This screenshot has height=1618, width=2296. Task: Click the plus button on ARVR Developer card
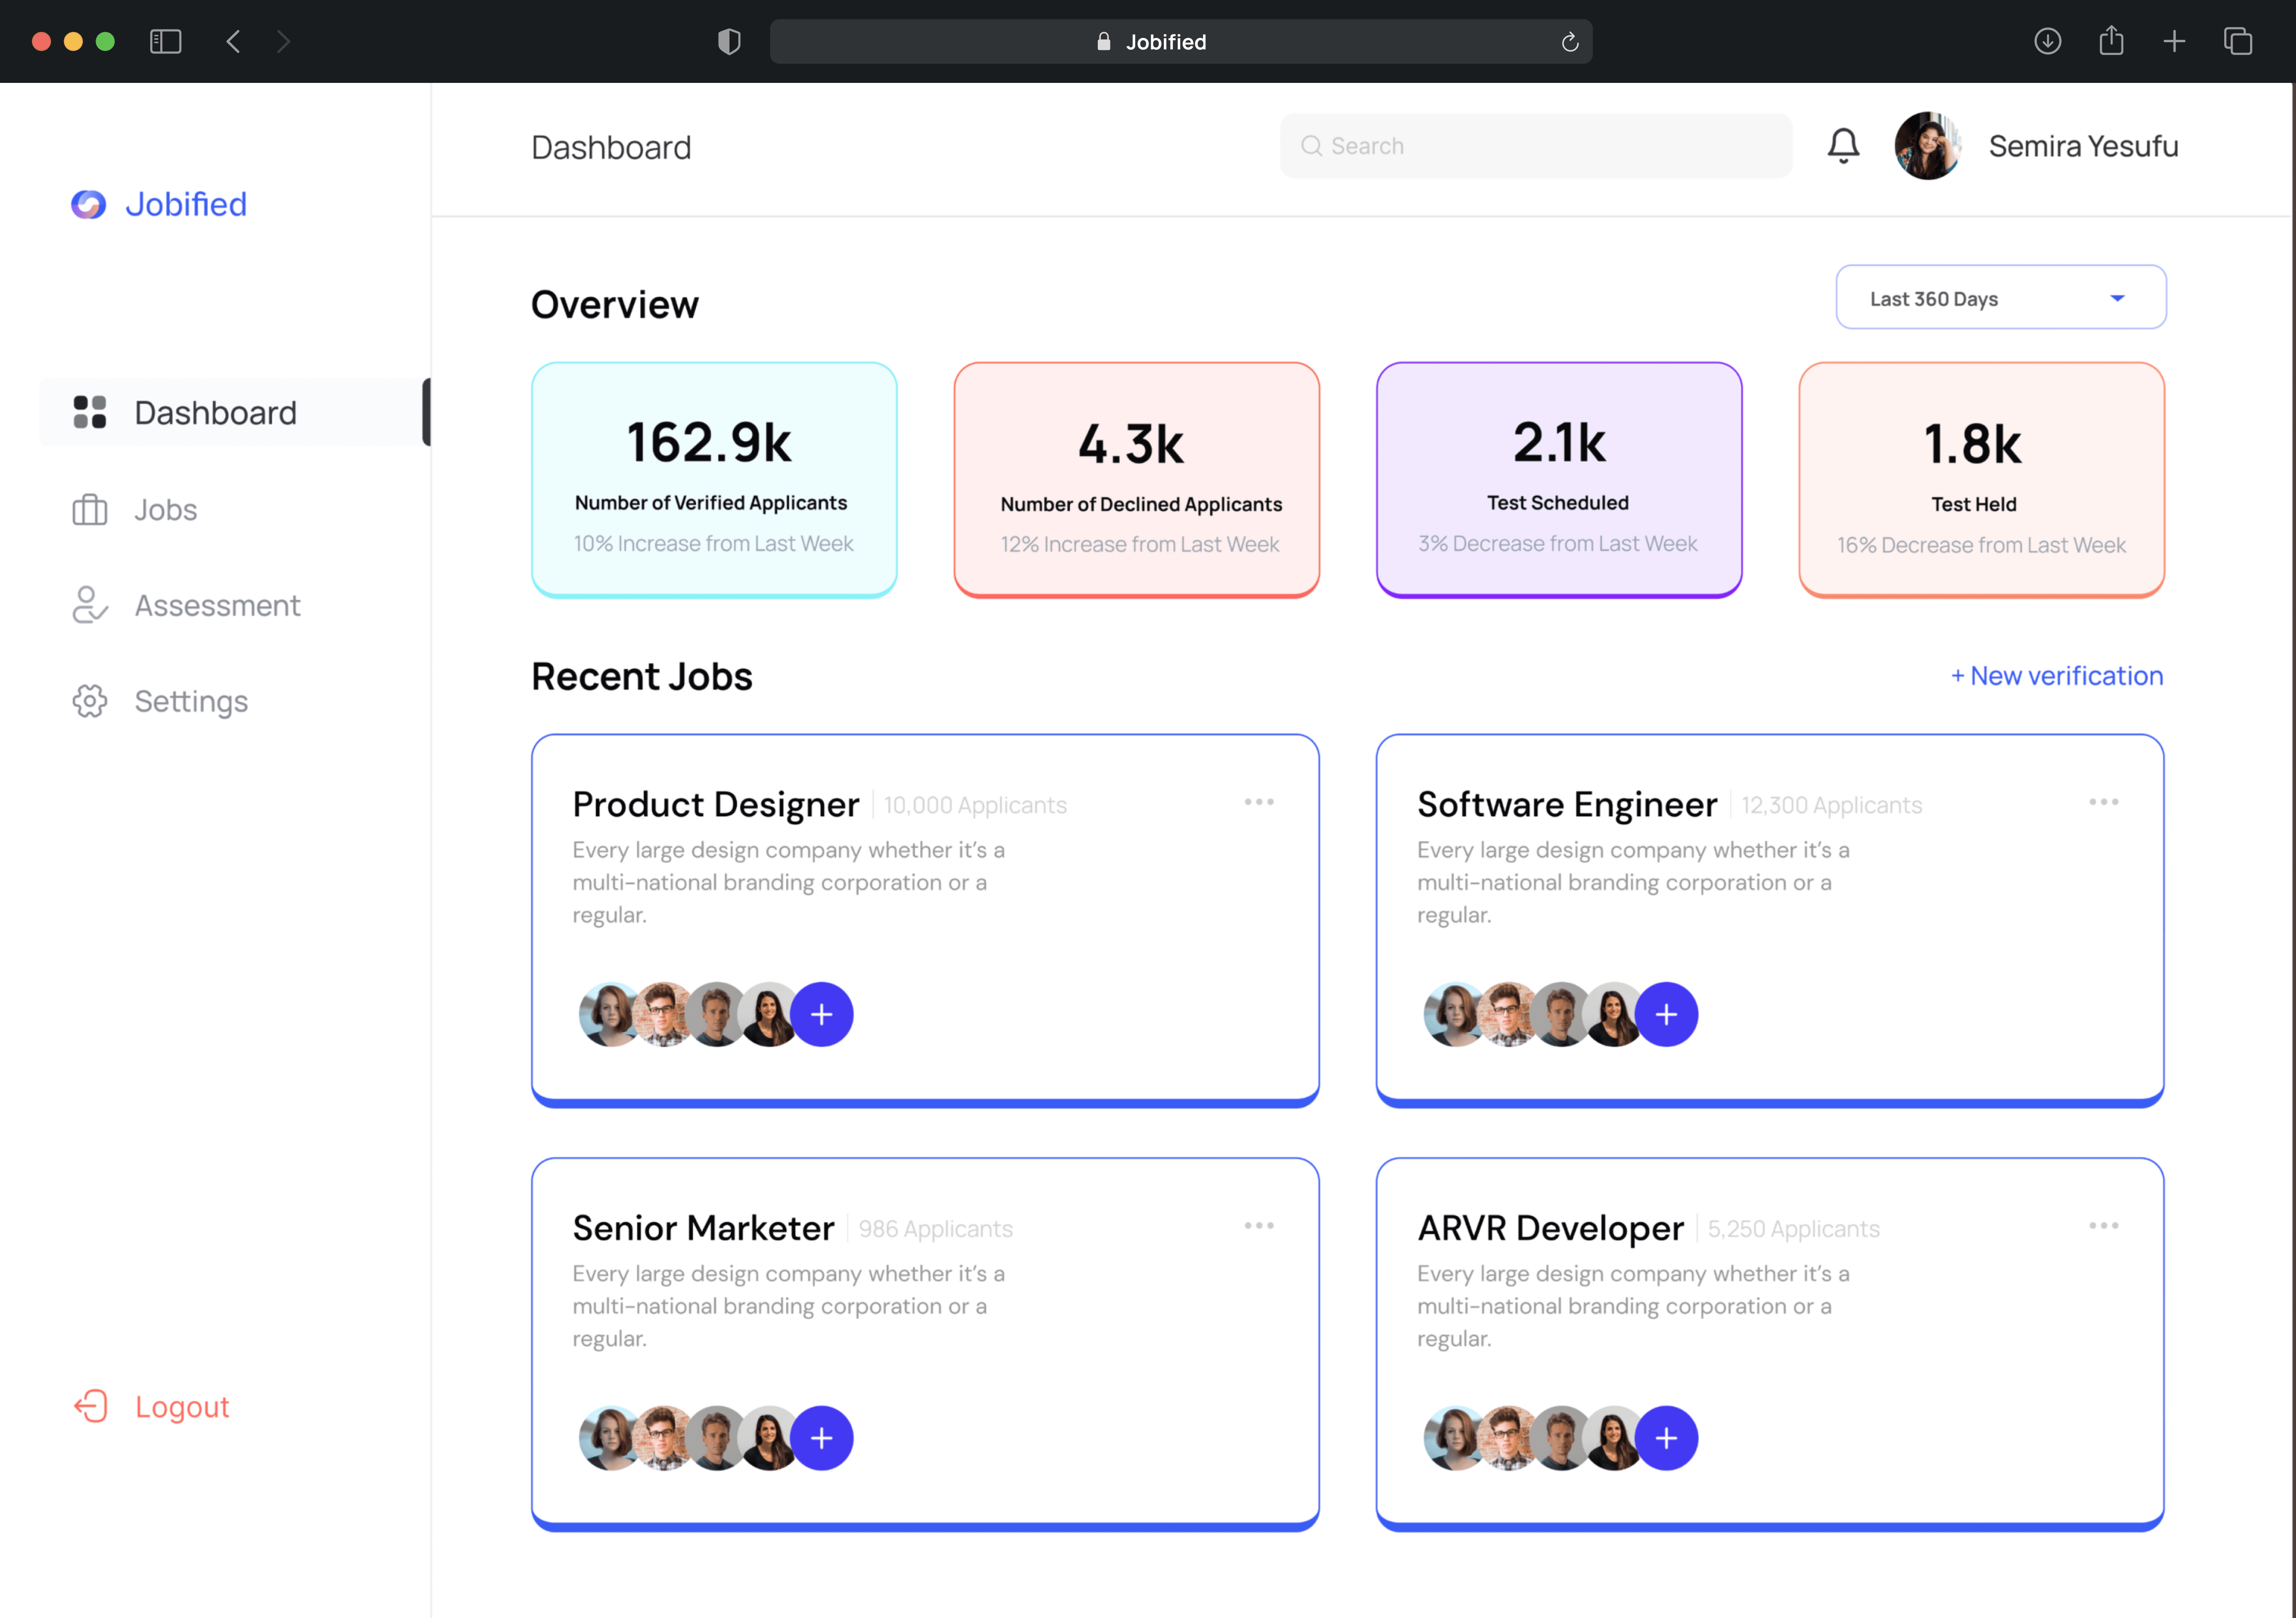click(x=1666, y=1438)
